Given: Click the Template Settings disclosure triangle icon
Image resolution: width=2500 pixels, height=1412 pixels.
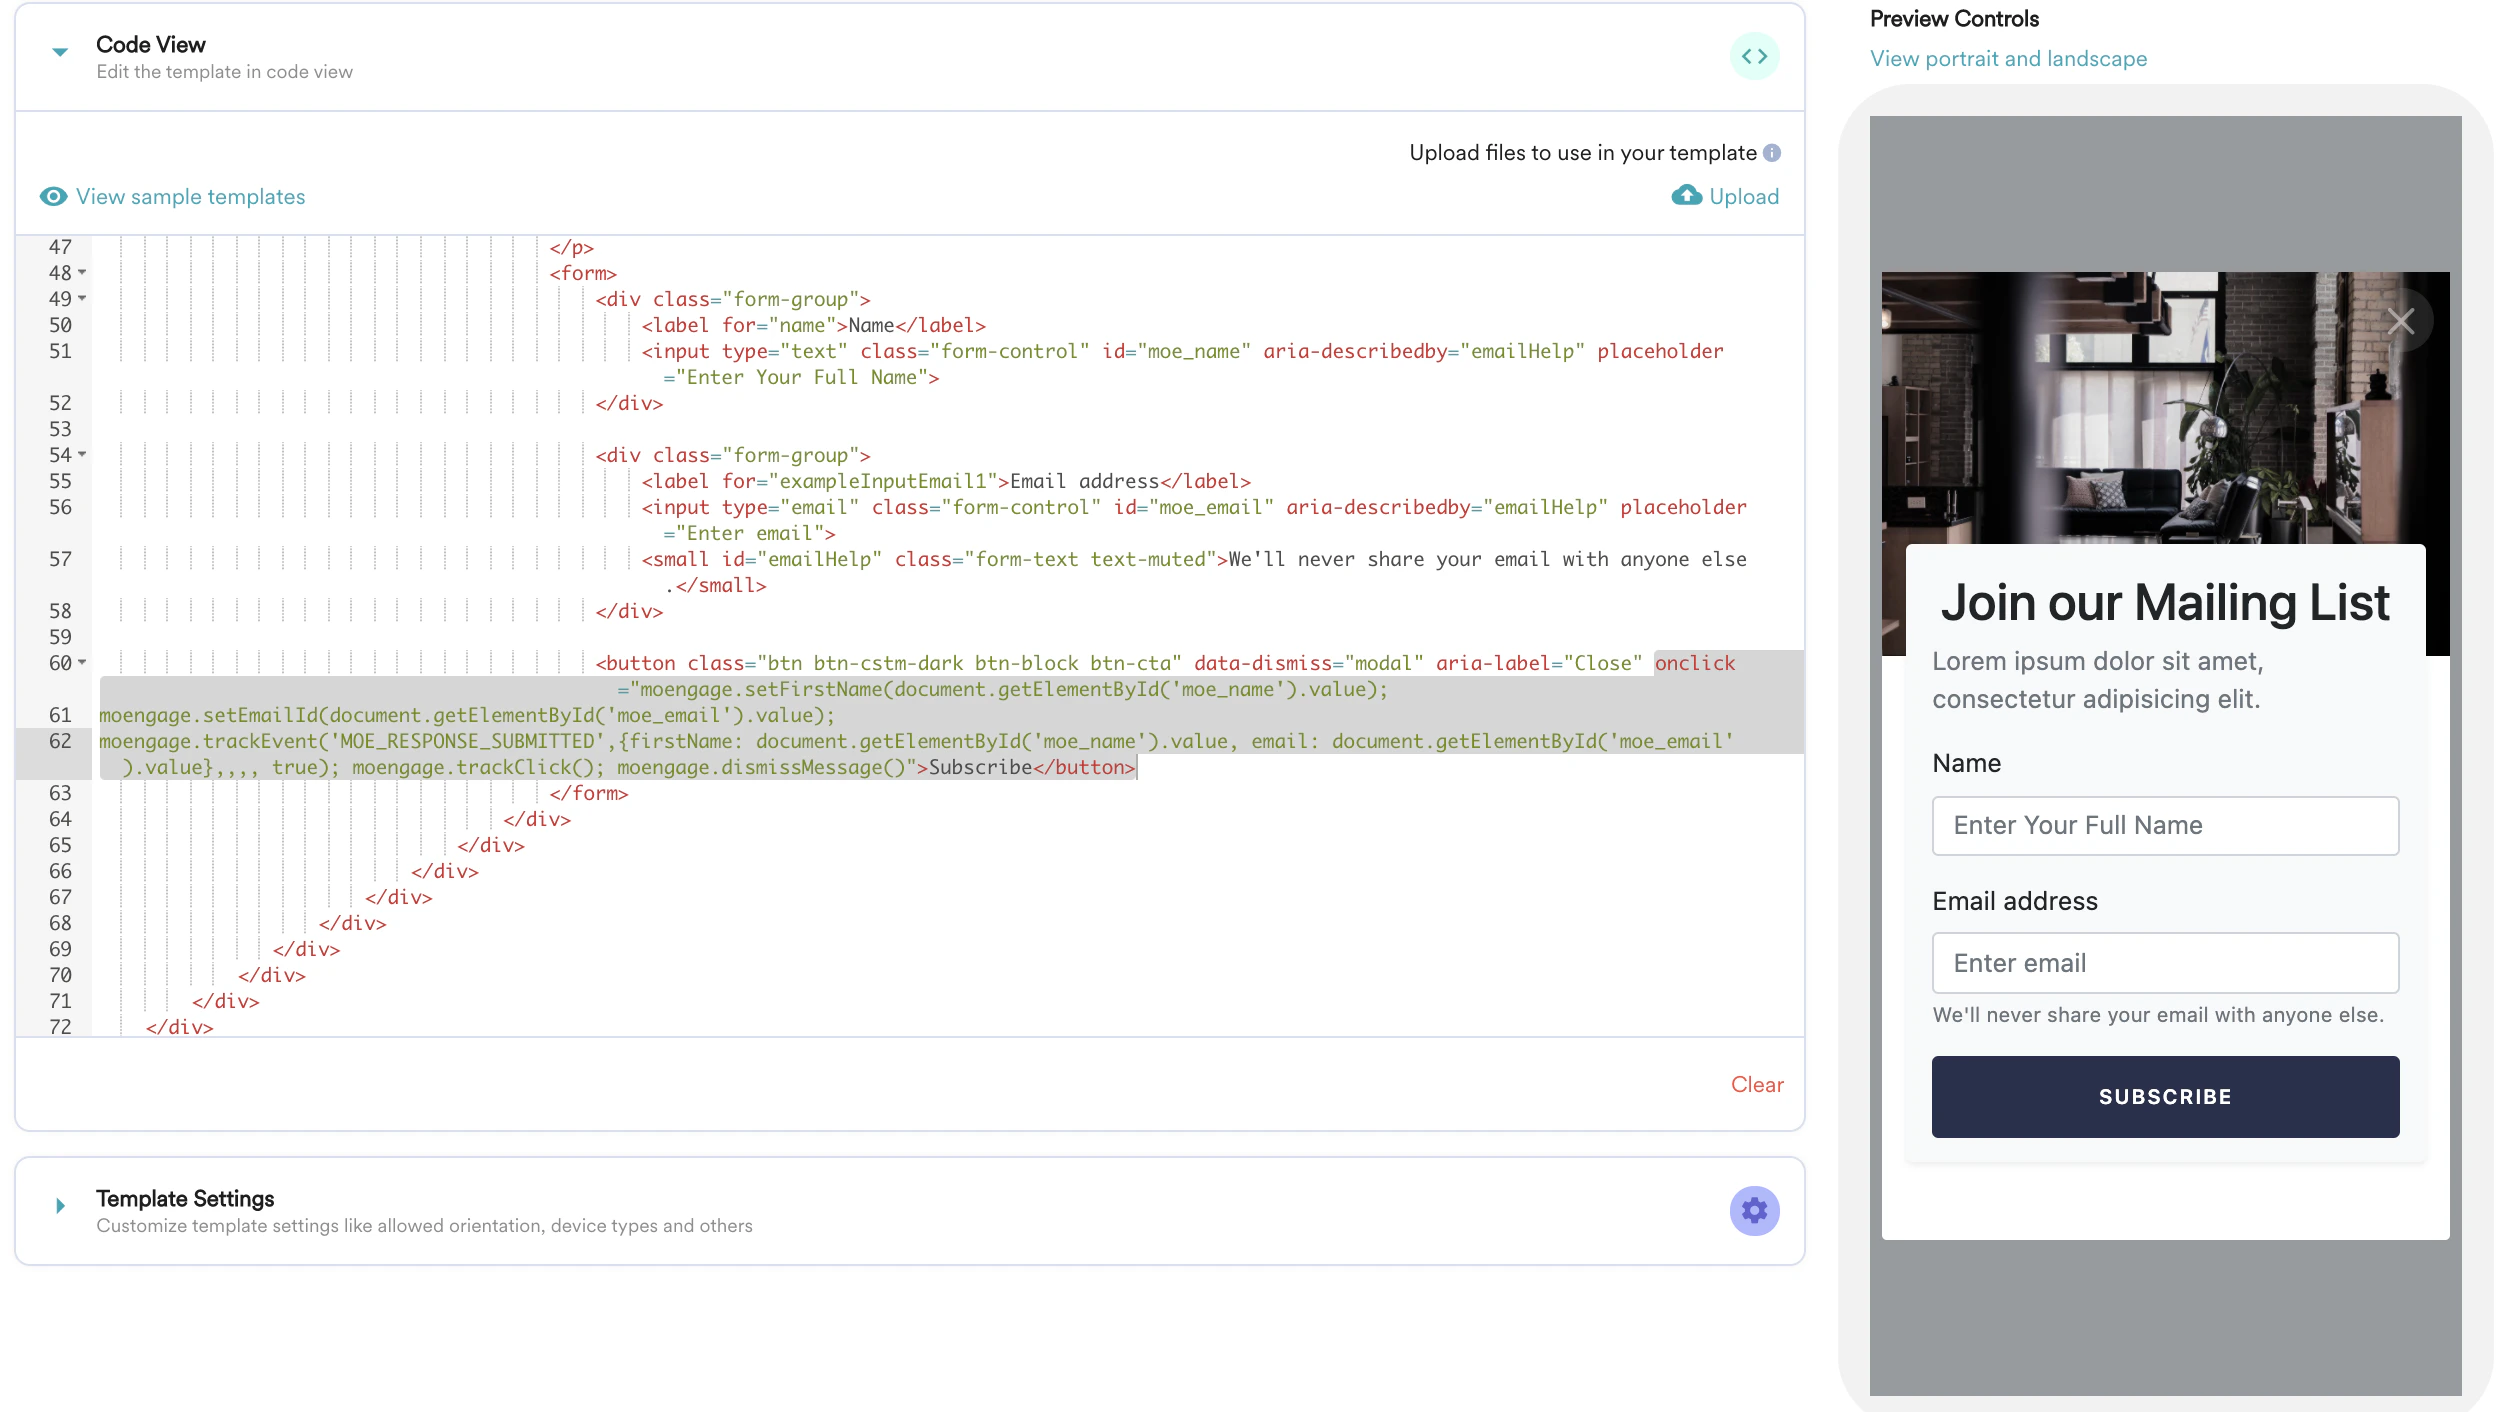Looking at the screenshot, I should click(60, 1205).
